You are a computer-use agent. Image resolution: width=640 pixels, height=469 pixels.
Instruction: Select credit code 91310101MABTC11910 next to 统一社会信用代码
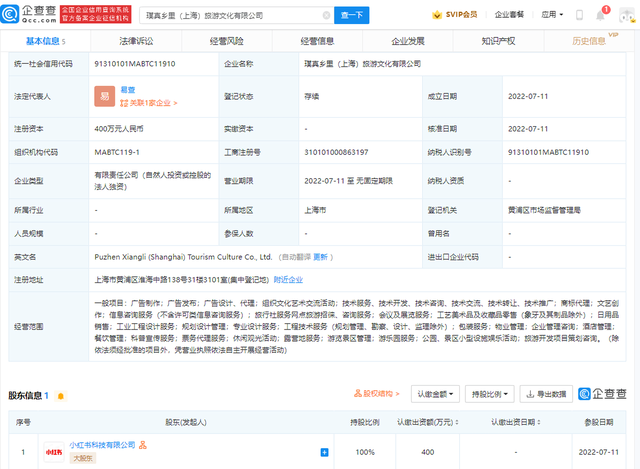click(x=135, y=64)
